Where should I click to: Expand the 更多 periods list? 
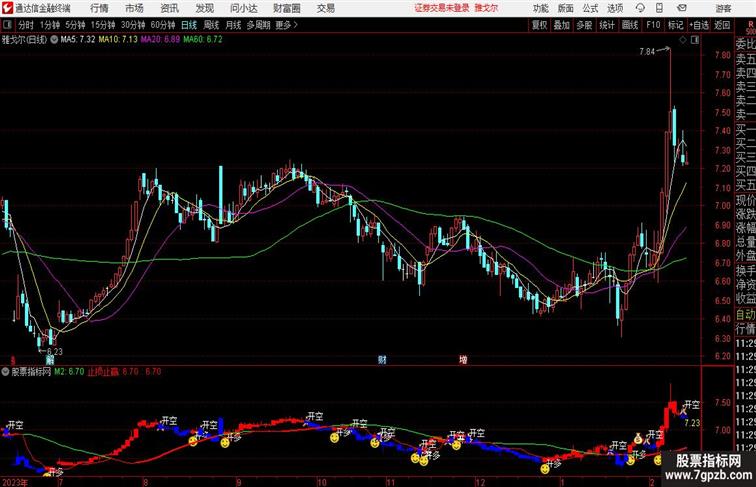(x=287, y=25)
